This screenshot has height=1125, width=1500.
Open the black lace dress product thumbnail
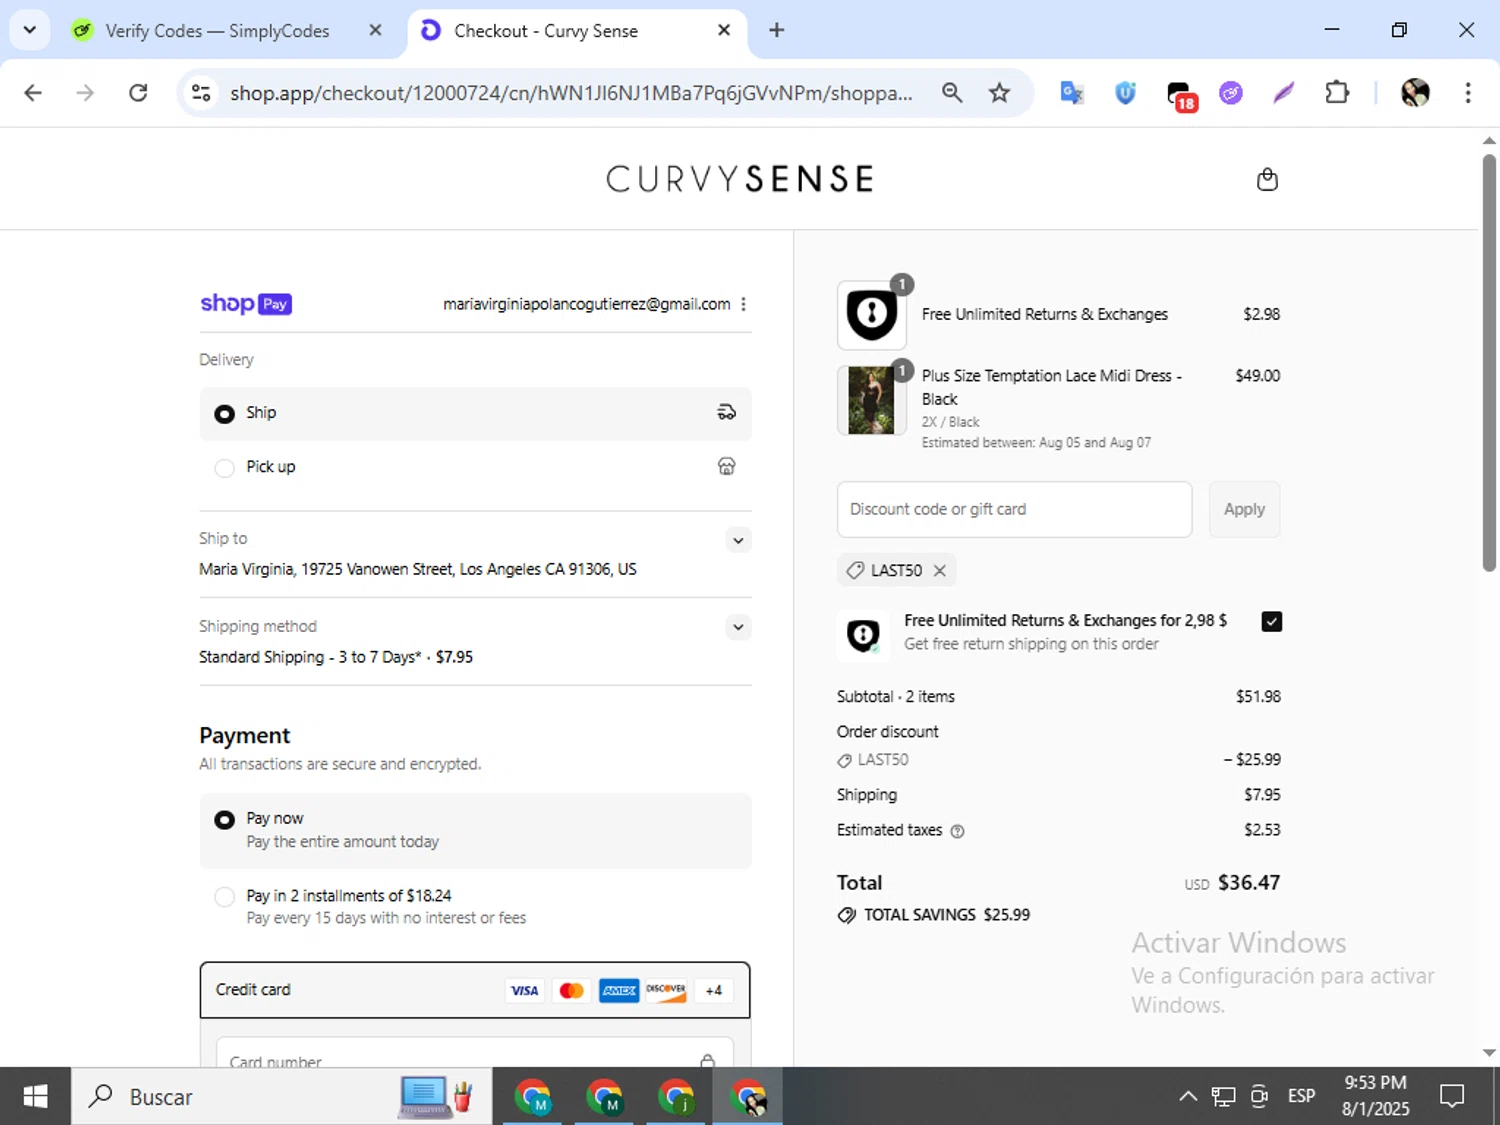pyautogui.click(x=871, y=400)
